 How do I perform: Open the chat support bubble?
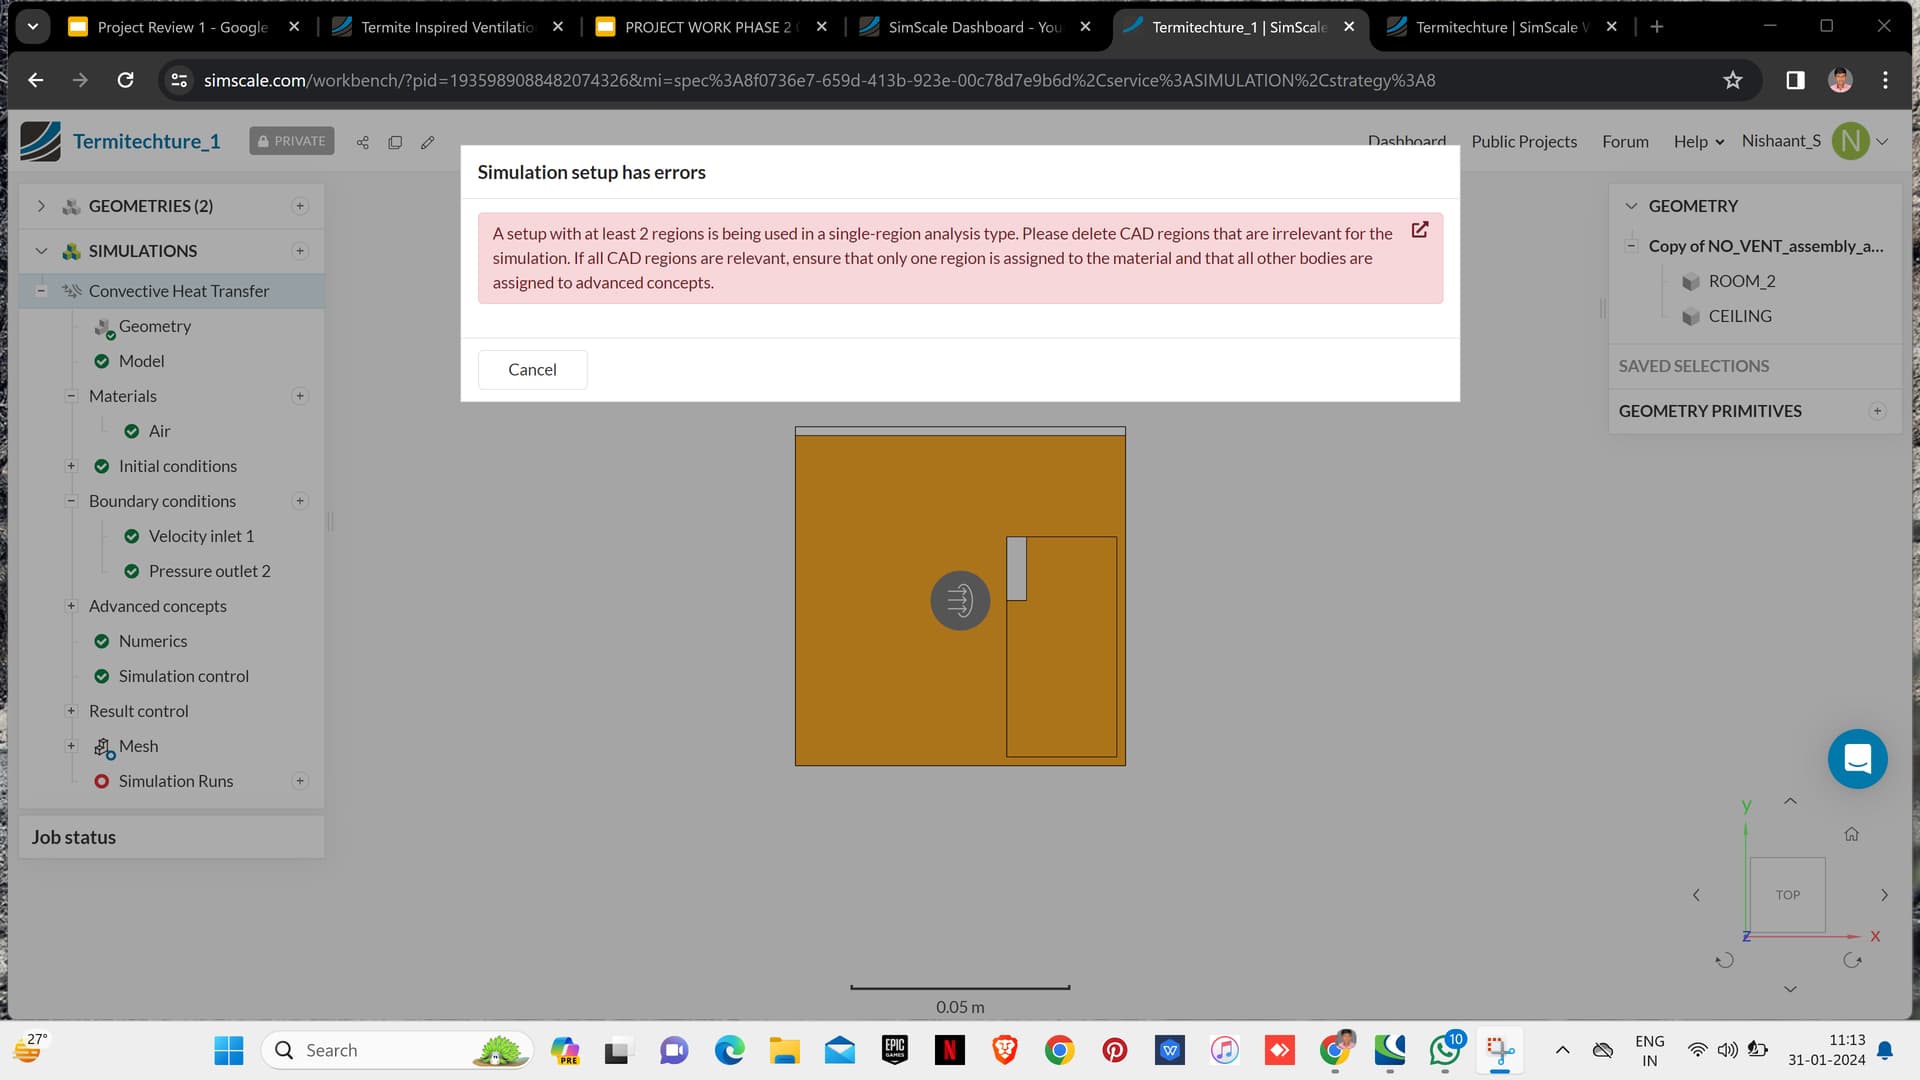point(1857,759)
